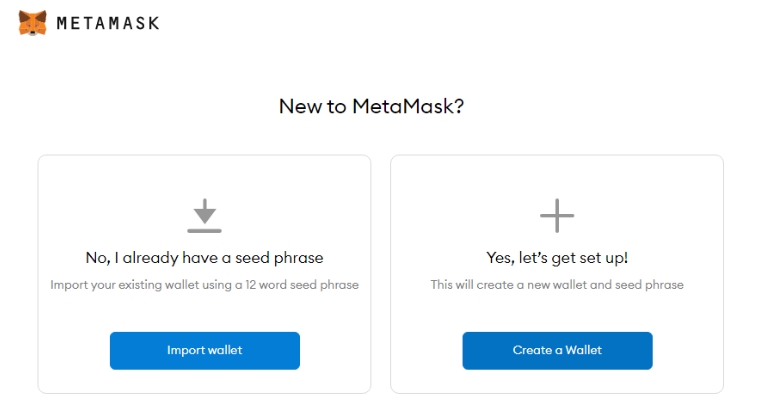Screen dimensions: 761x415
Task: Click the bar beneath the download arrow
Action: coord(204,231)
